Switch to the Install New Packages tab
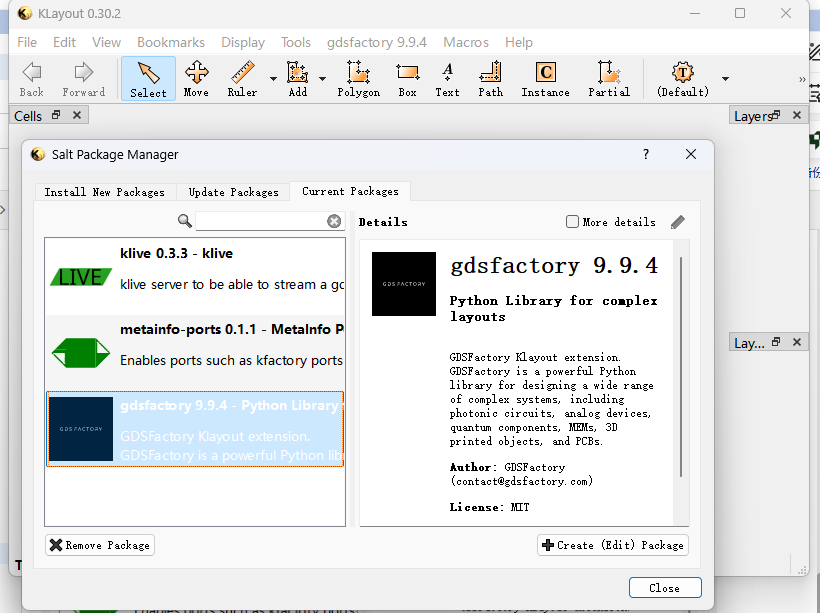Screen dimensions: 820x613 [x=103, y=191]
